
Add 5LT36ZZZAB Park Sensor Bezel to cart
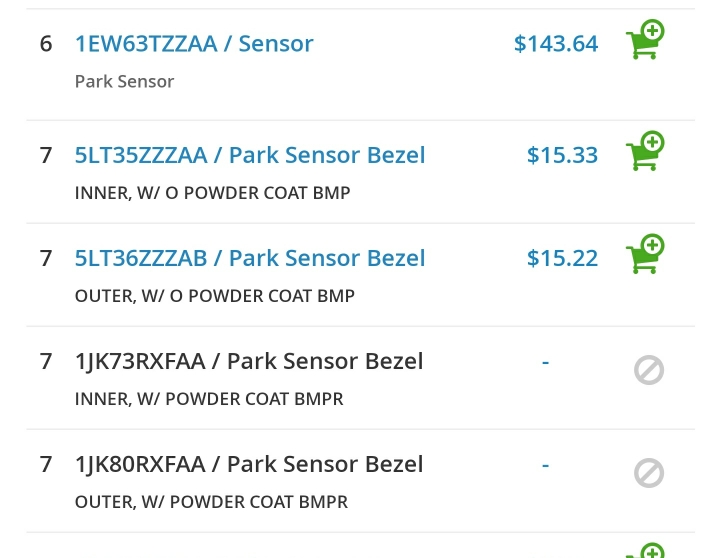click(x=646, y=254)
